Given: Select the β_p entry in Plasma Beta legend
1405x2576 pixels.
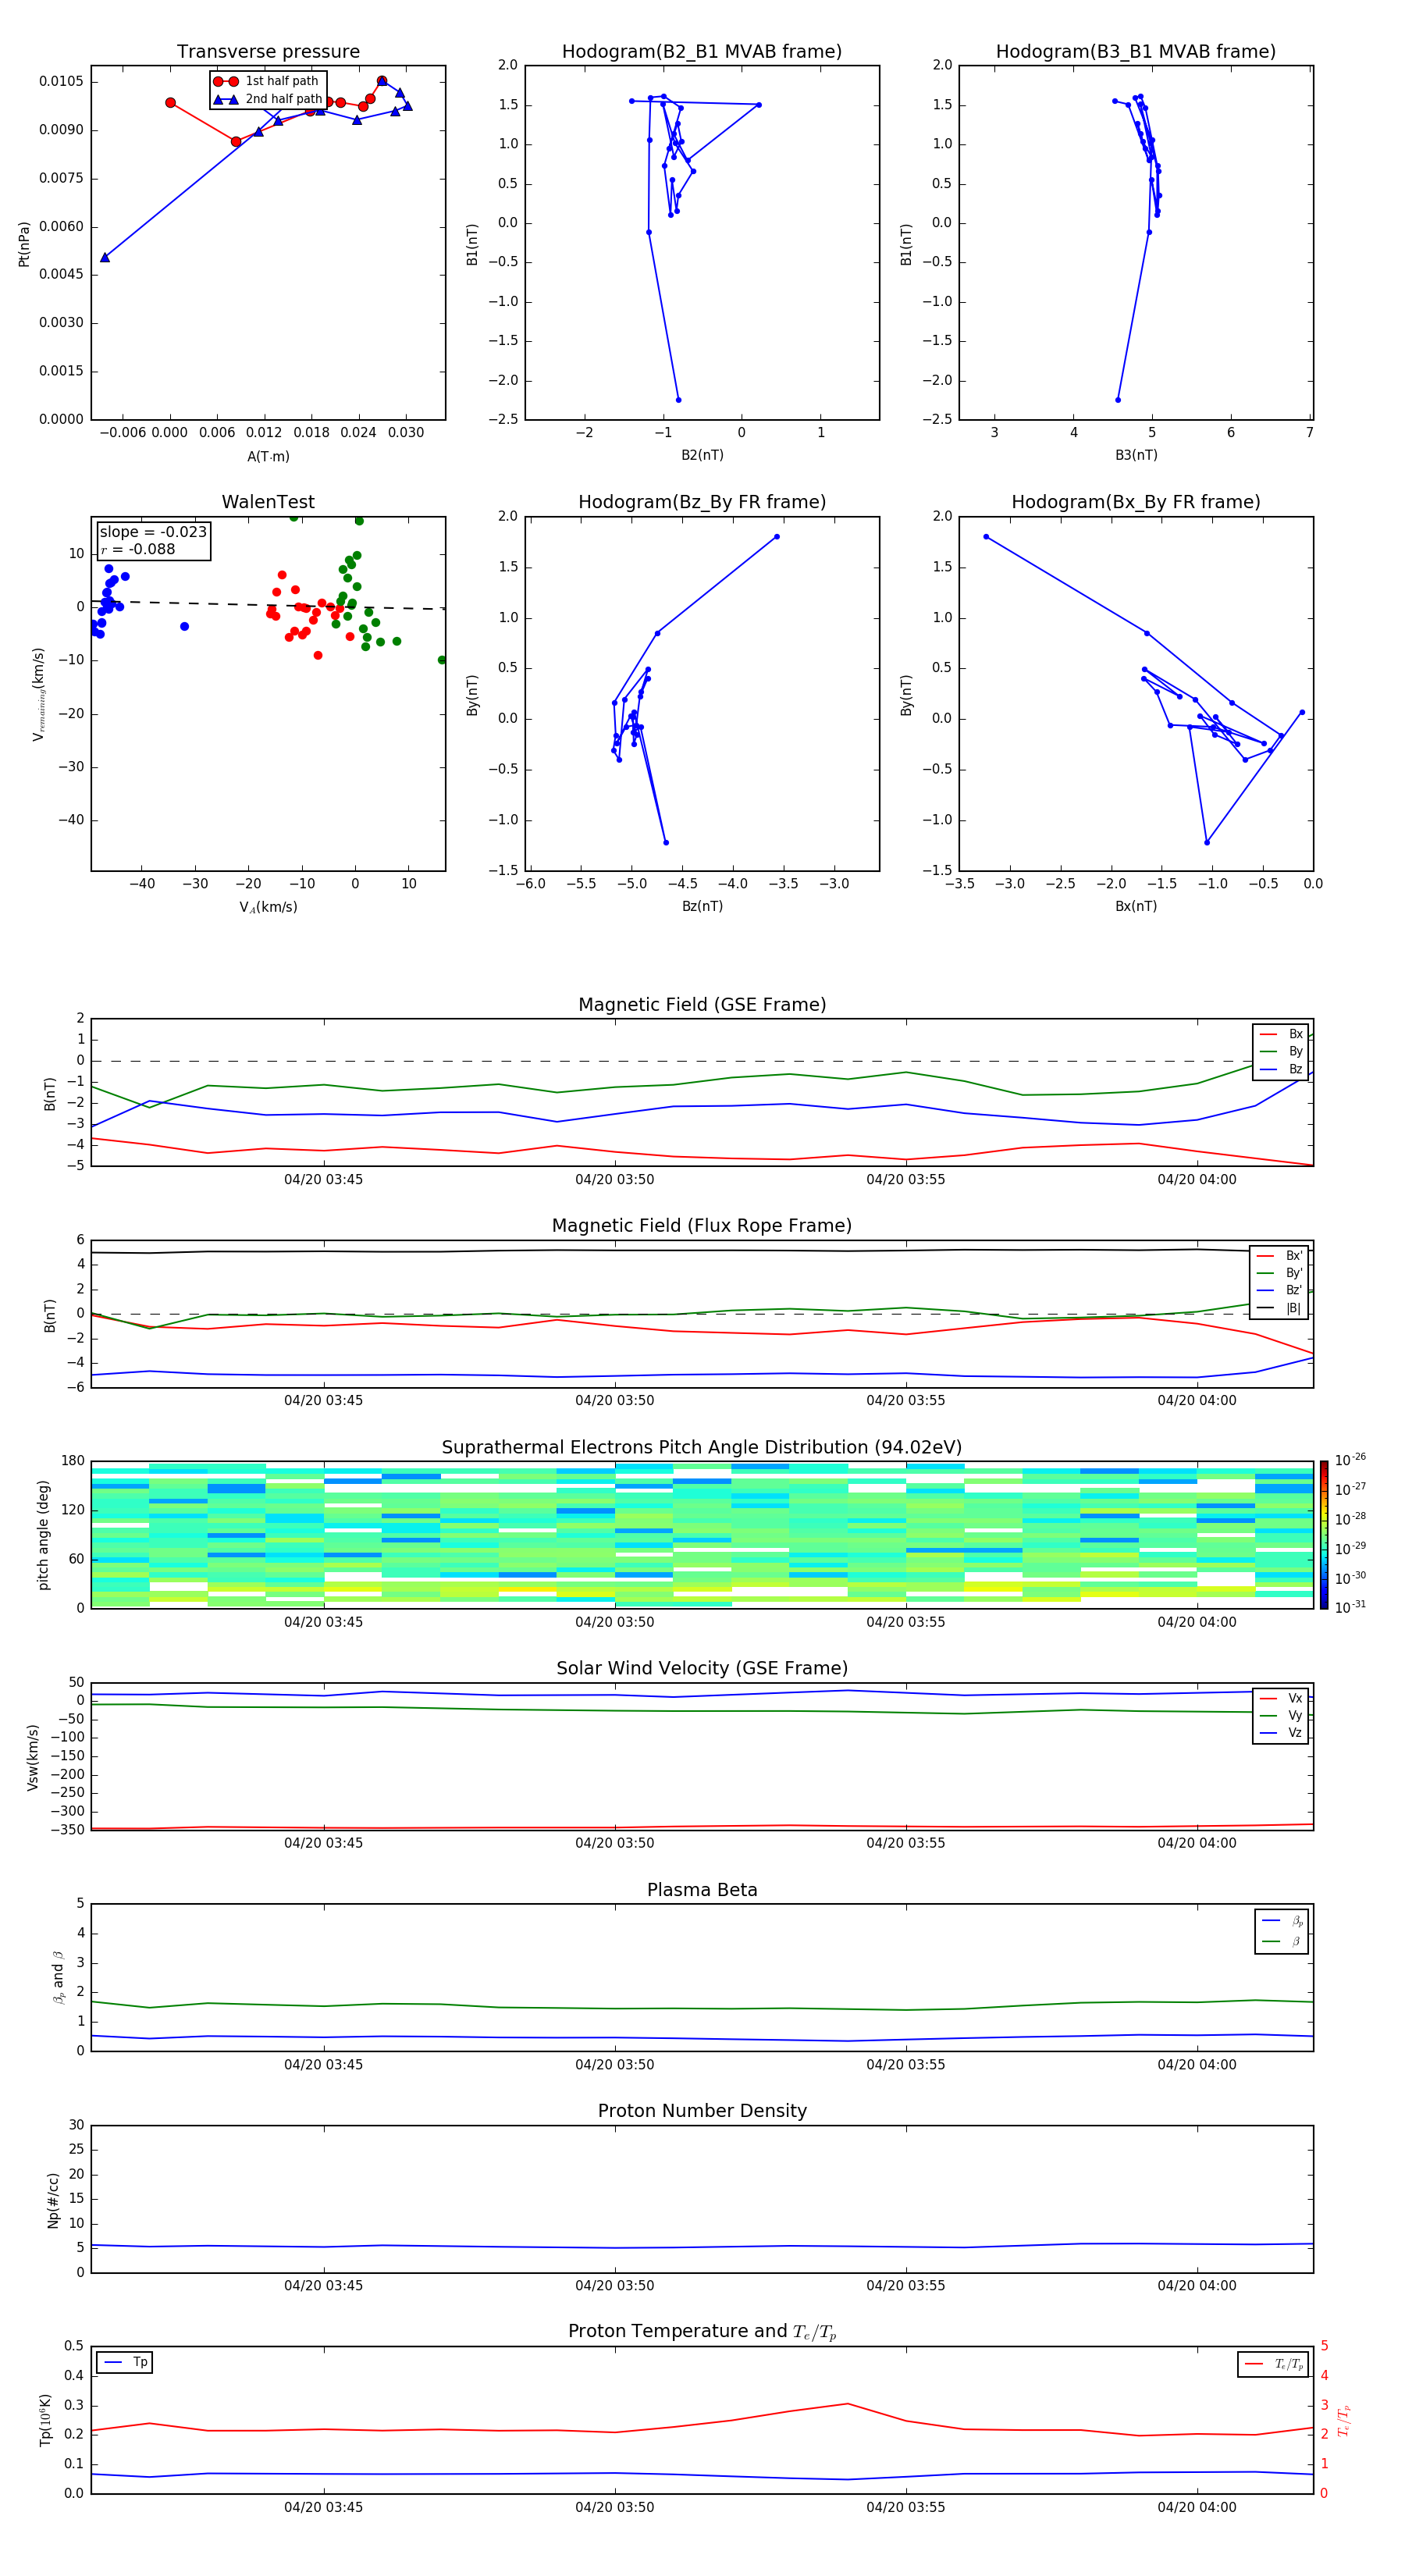Looking at the screenshot, I should [1282, 1921].
